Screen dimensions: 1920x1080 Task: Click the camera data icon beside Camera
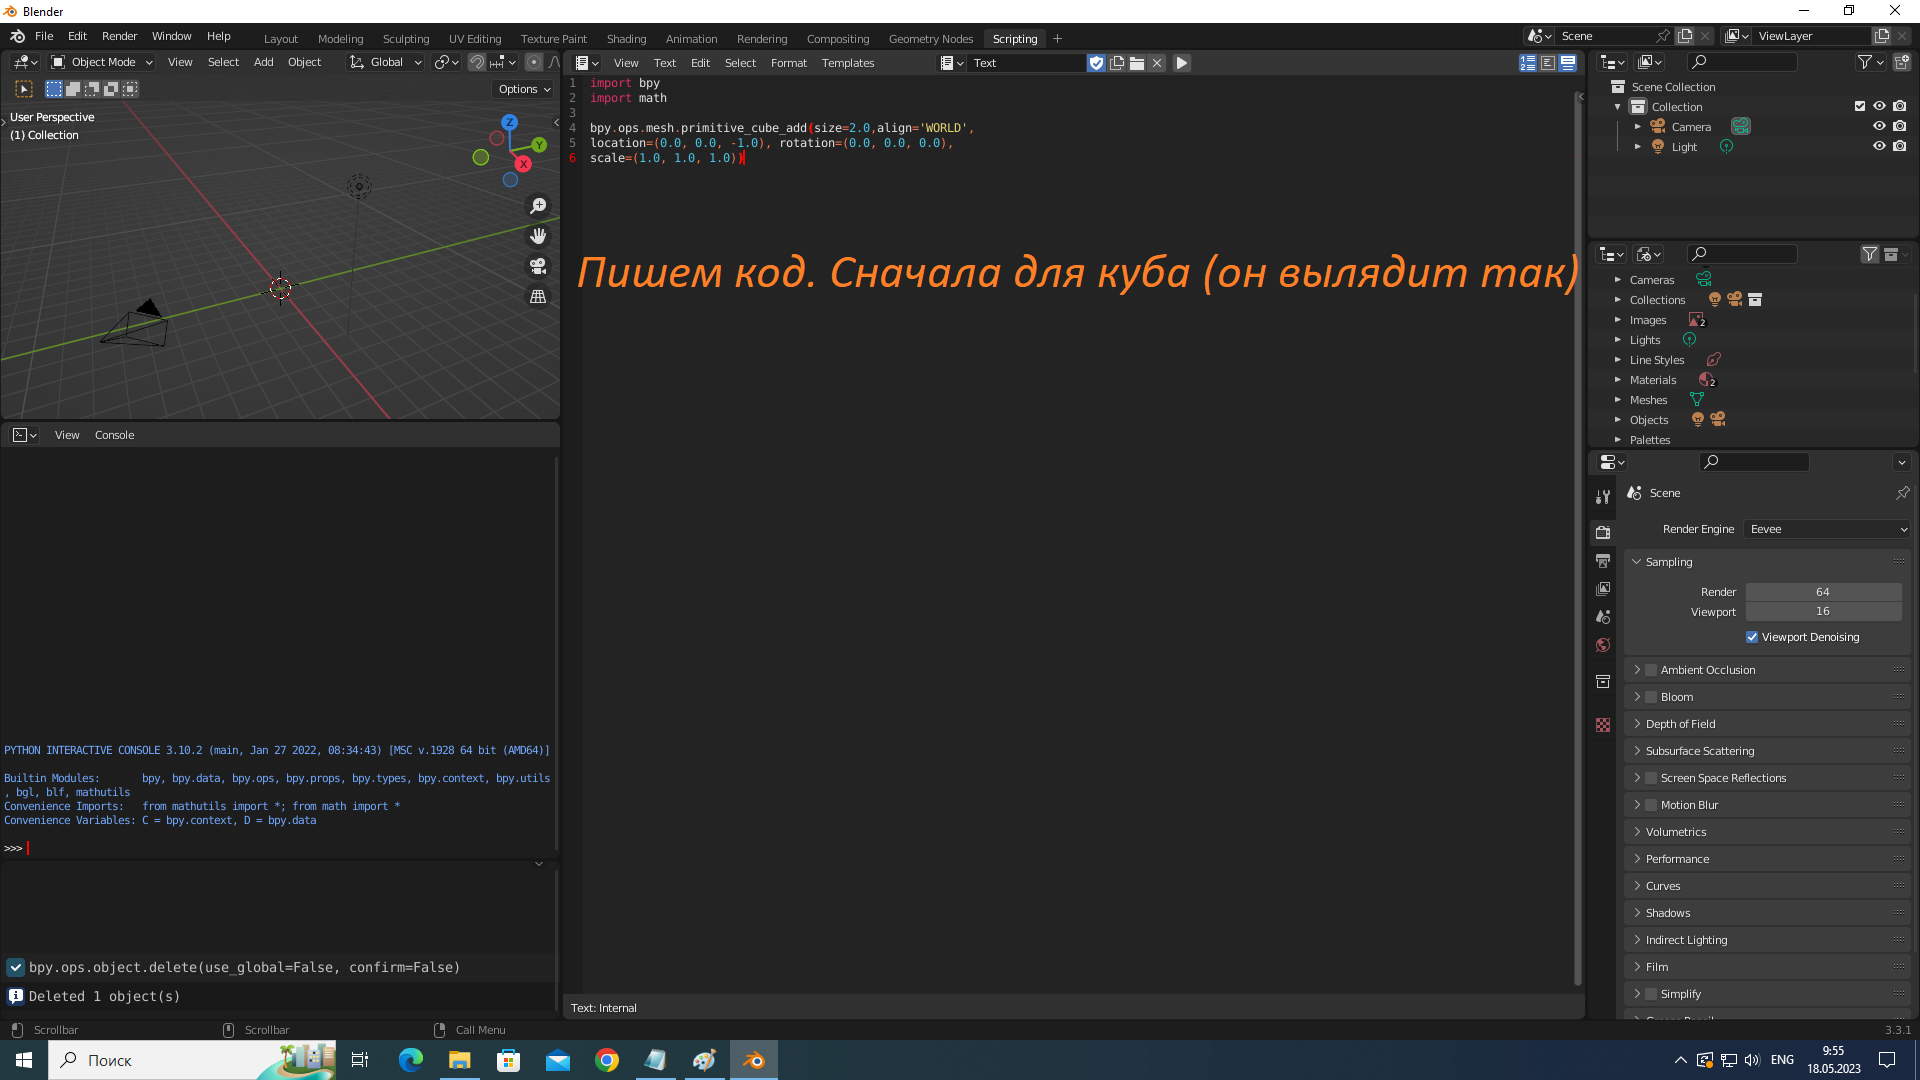click(1741, 127)
